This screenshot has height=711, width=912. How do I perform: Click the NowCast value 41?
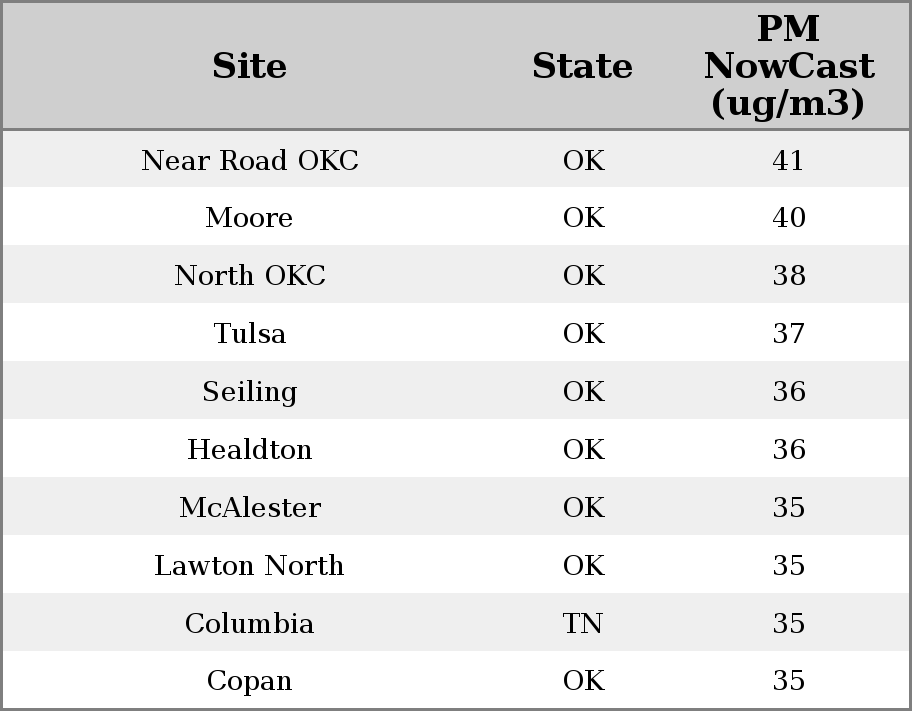pyautogui.click(x=788, y=160)
